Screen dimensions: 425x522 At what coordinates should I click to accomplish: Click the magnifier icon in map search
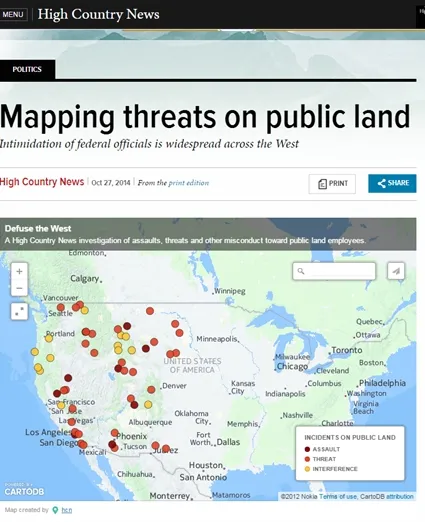[x=301, y=271]
